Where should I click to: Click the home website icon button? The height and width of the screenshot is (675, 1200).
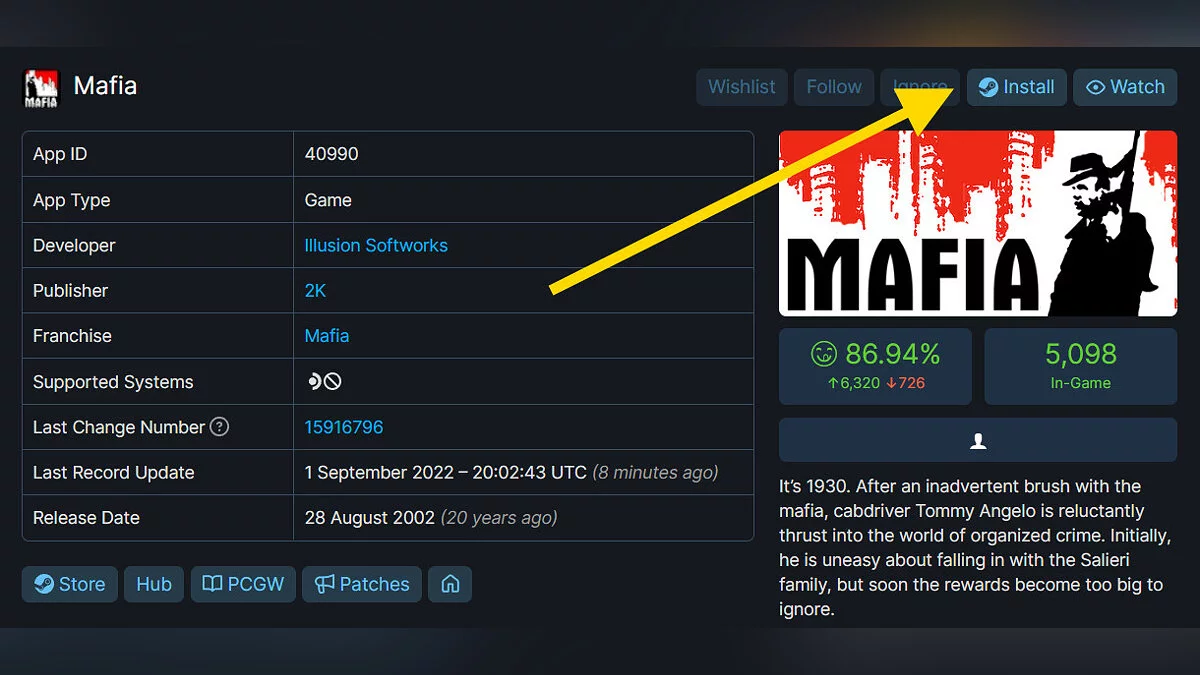450,584
